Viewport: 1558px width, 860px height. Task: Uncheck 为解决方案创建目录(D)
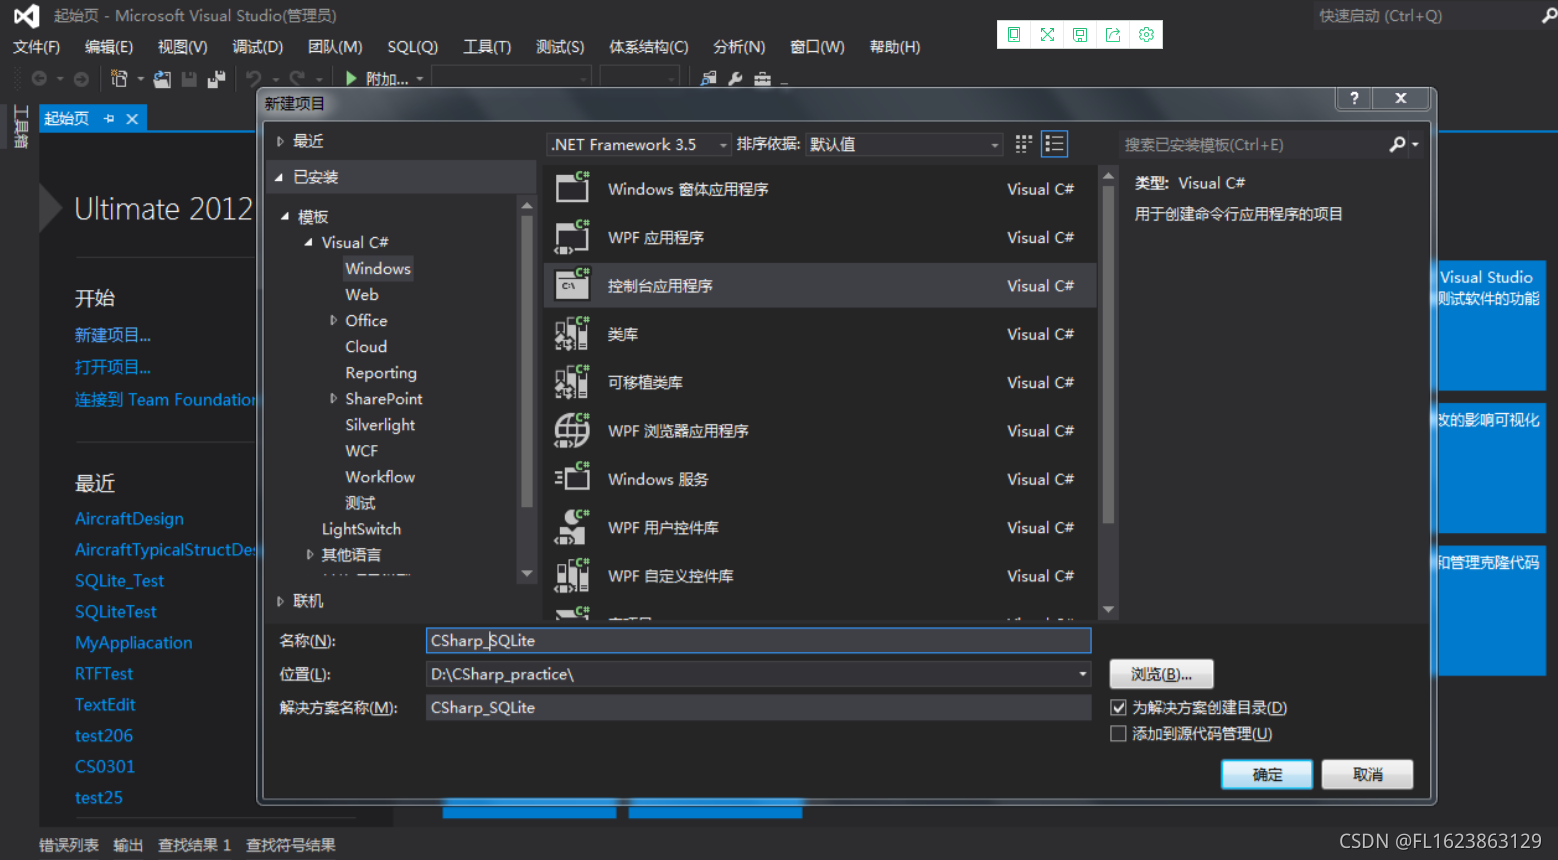[x=1118, y=707]
